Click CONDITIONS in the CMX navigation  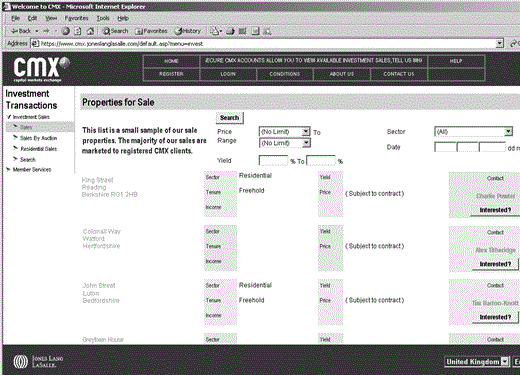[x=285, y=74]
